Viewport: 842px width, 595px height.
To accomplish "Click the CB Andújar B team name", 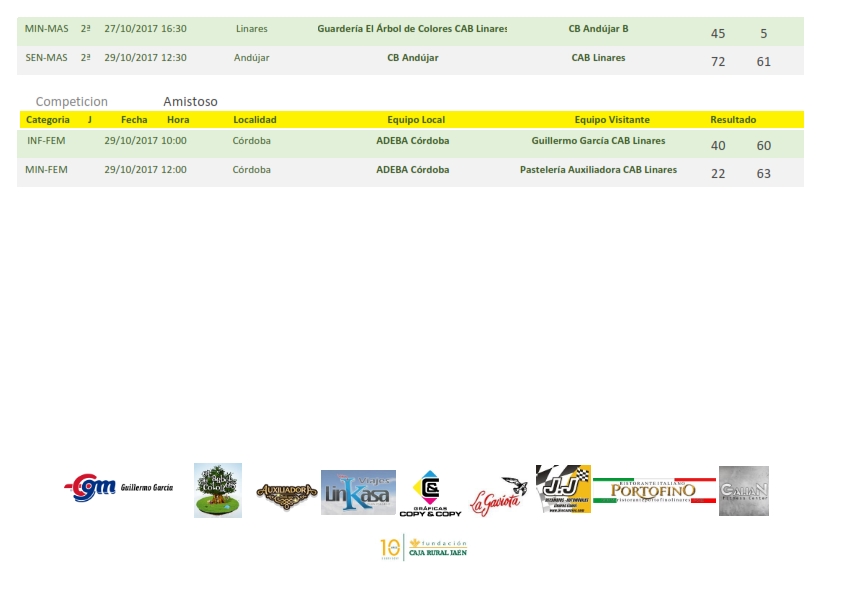I will [x=598, y=29].
